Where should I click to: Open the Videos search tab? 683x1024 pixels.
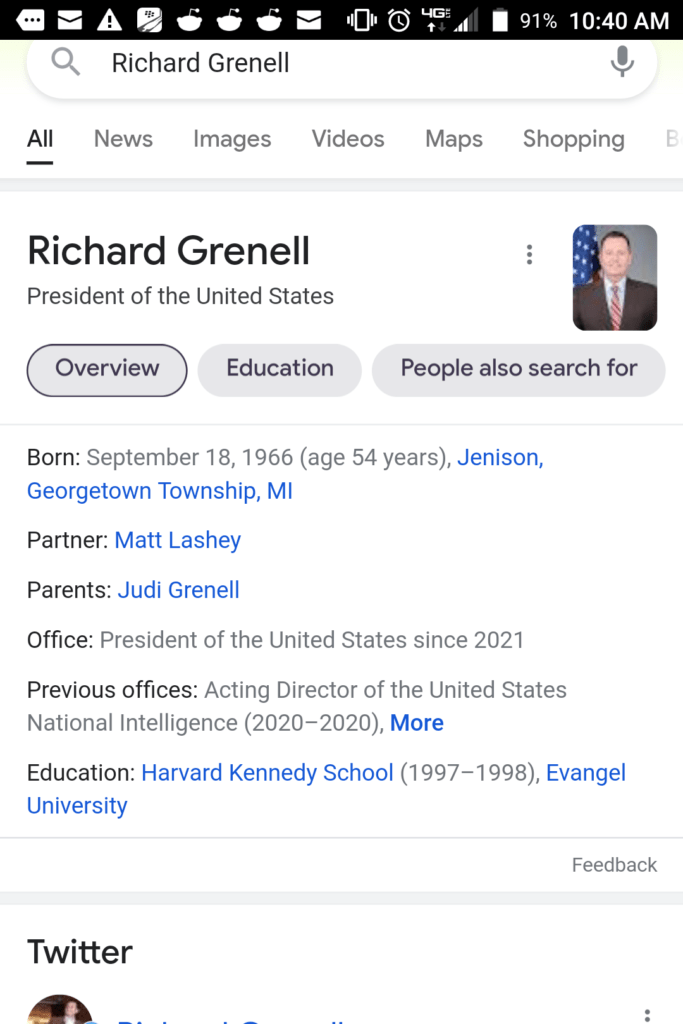pyautogui.click(x=348, y=139)
